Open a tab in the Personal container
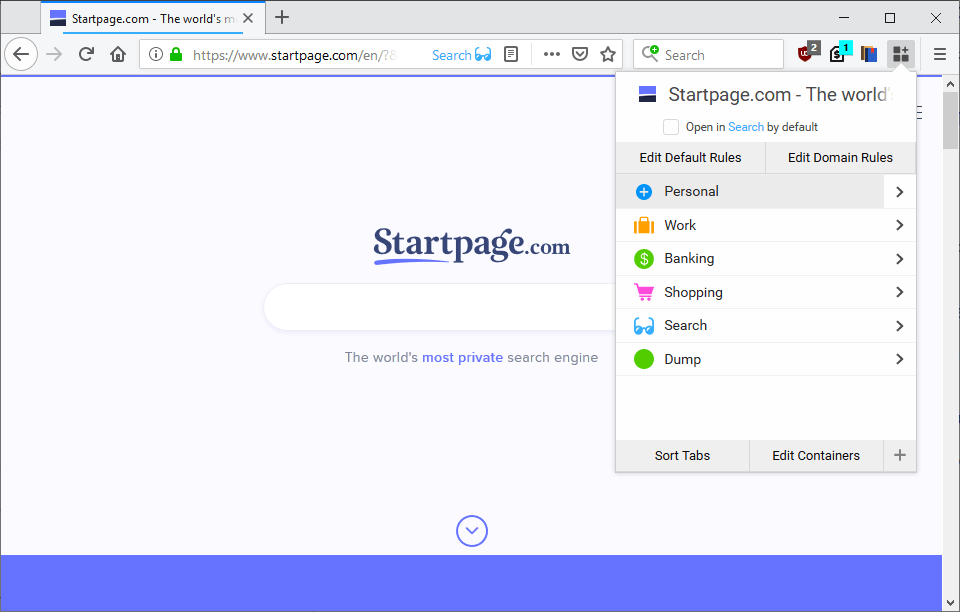960x612 pixels. [750, 192]
